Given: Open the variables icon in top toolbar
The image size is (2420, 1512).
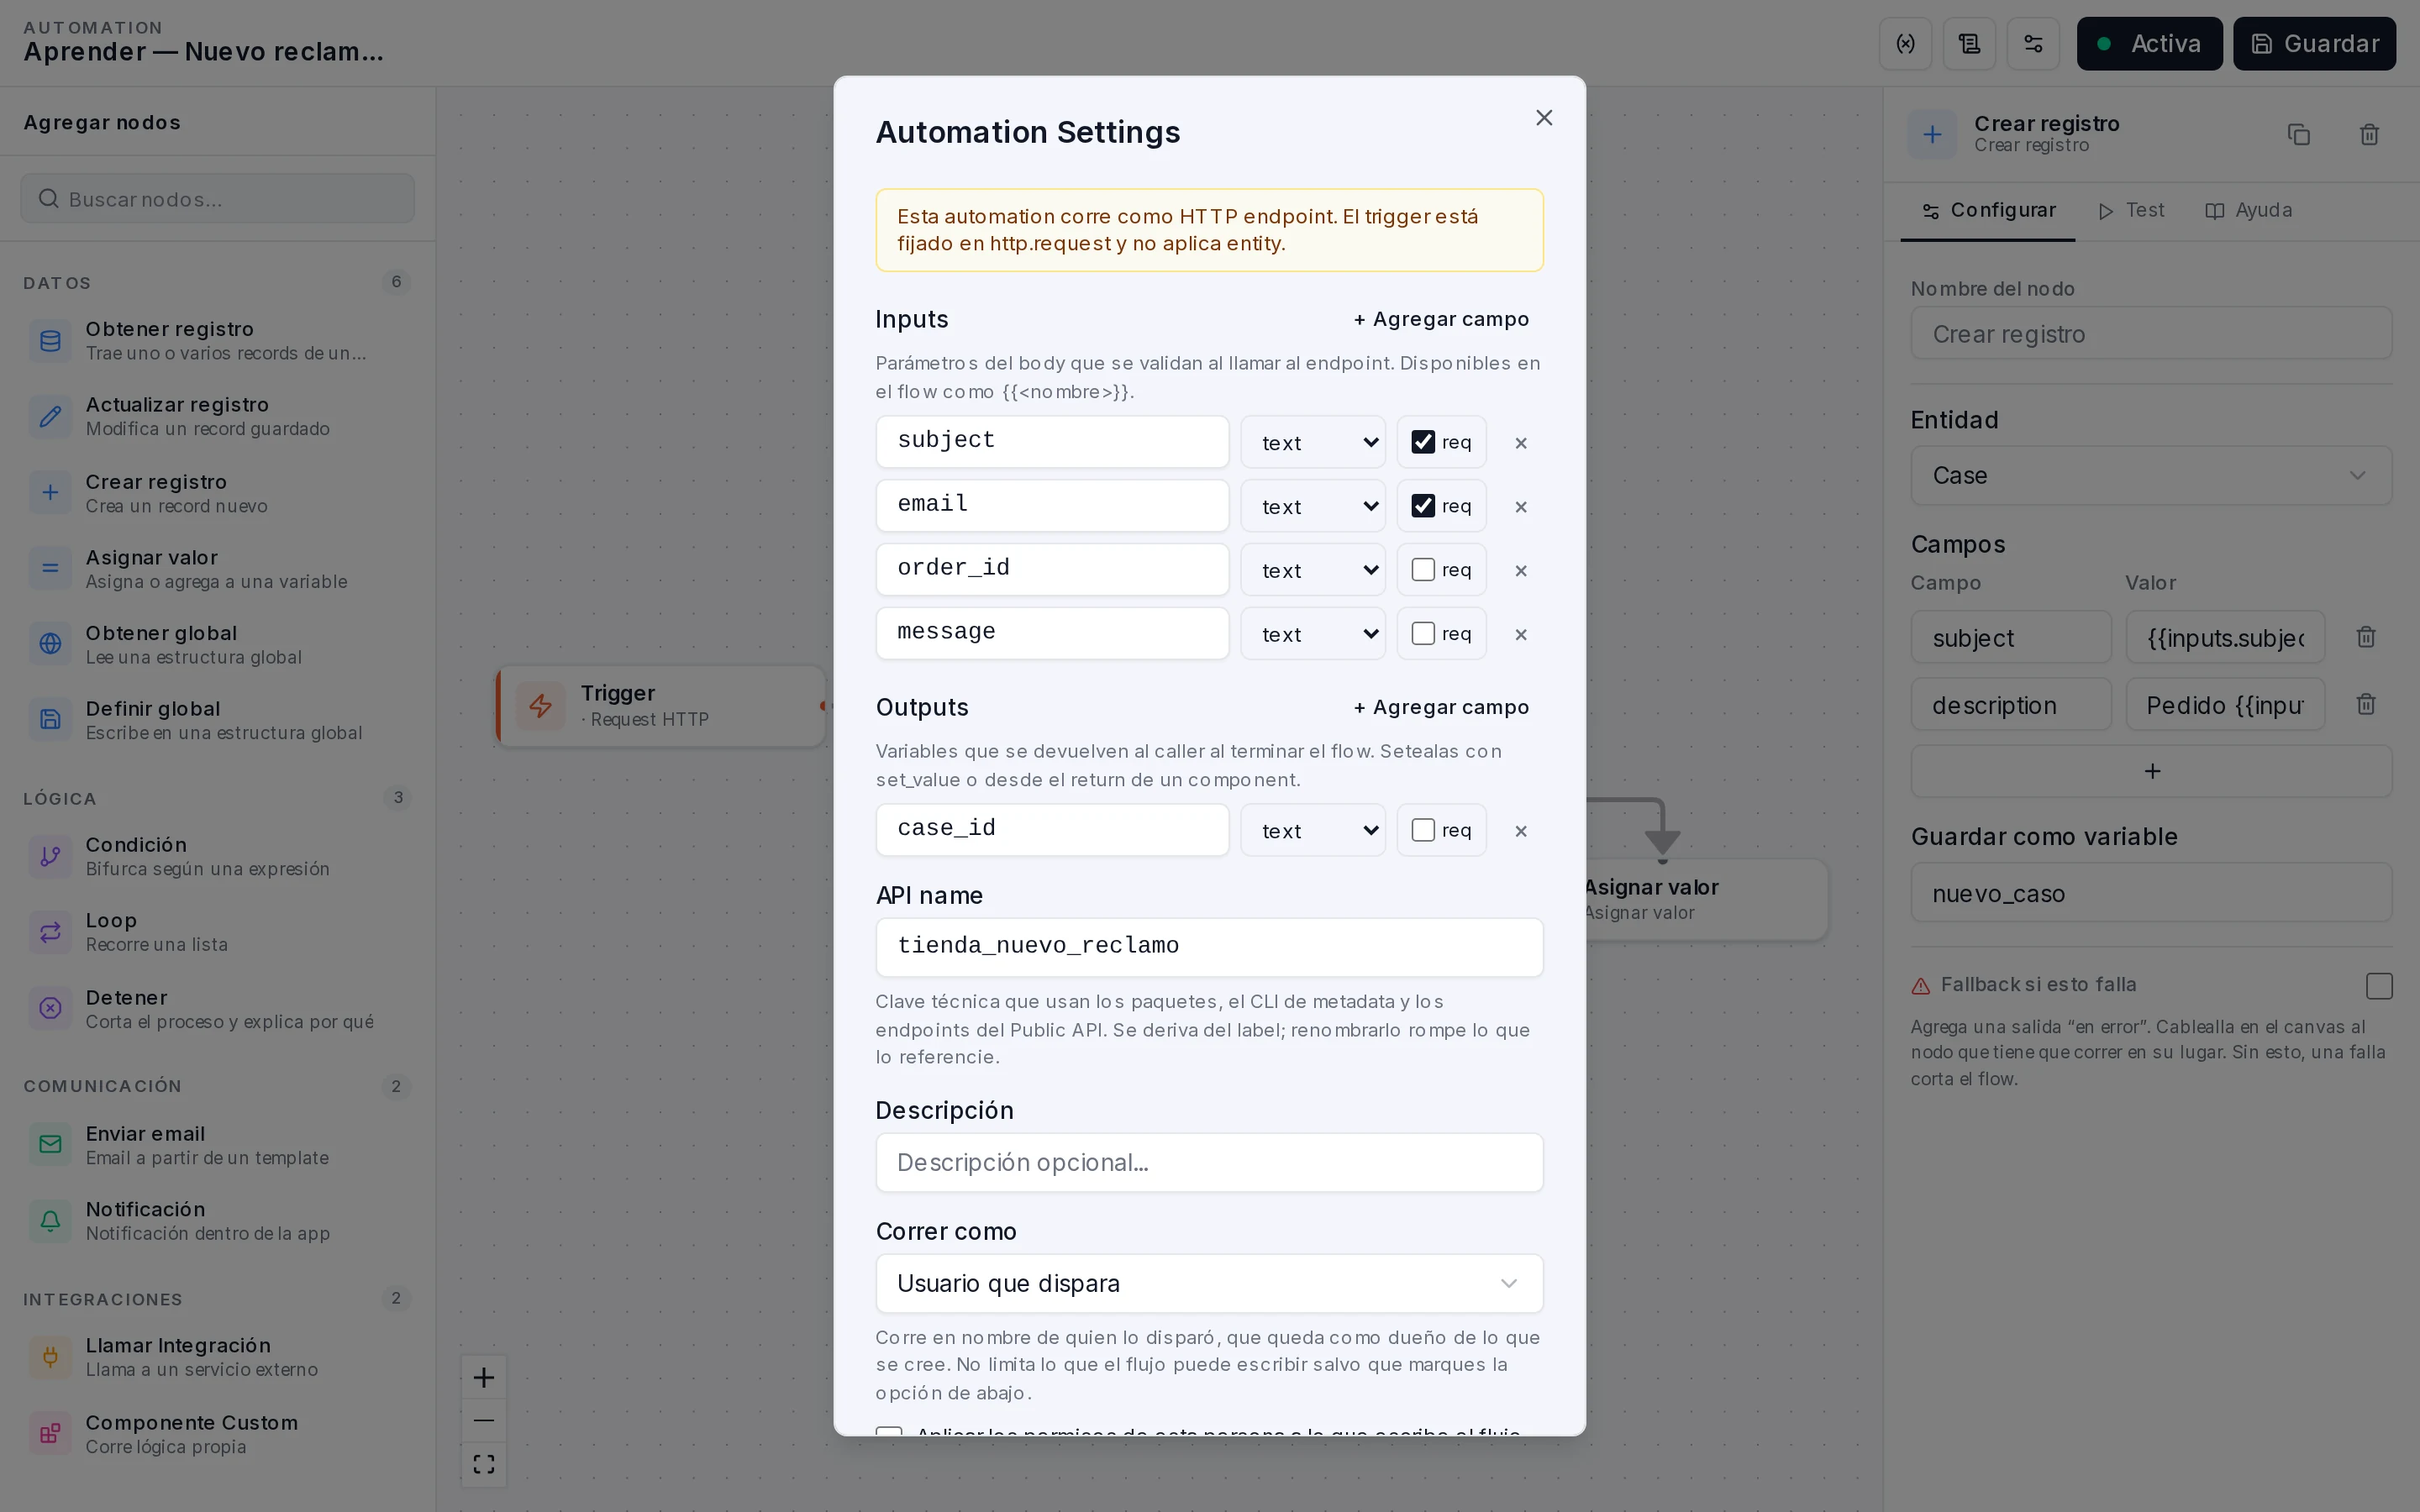Looking at the screenshot, I should tap(1905, 44).
